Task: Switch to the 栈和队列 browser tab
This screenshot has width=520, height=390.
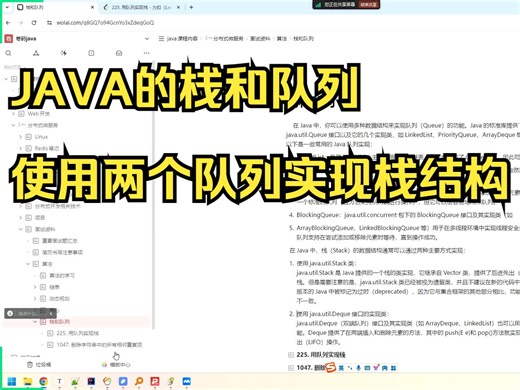Action: pyautogui.click(x=54, y=7)
